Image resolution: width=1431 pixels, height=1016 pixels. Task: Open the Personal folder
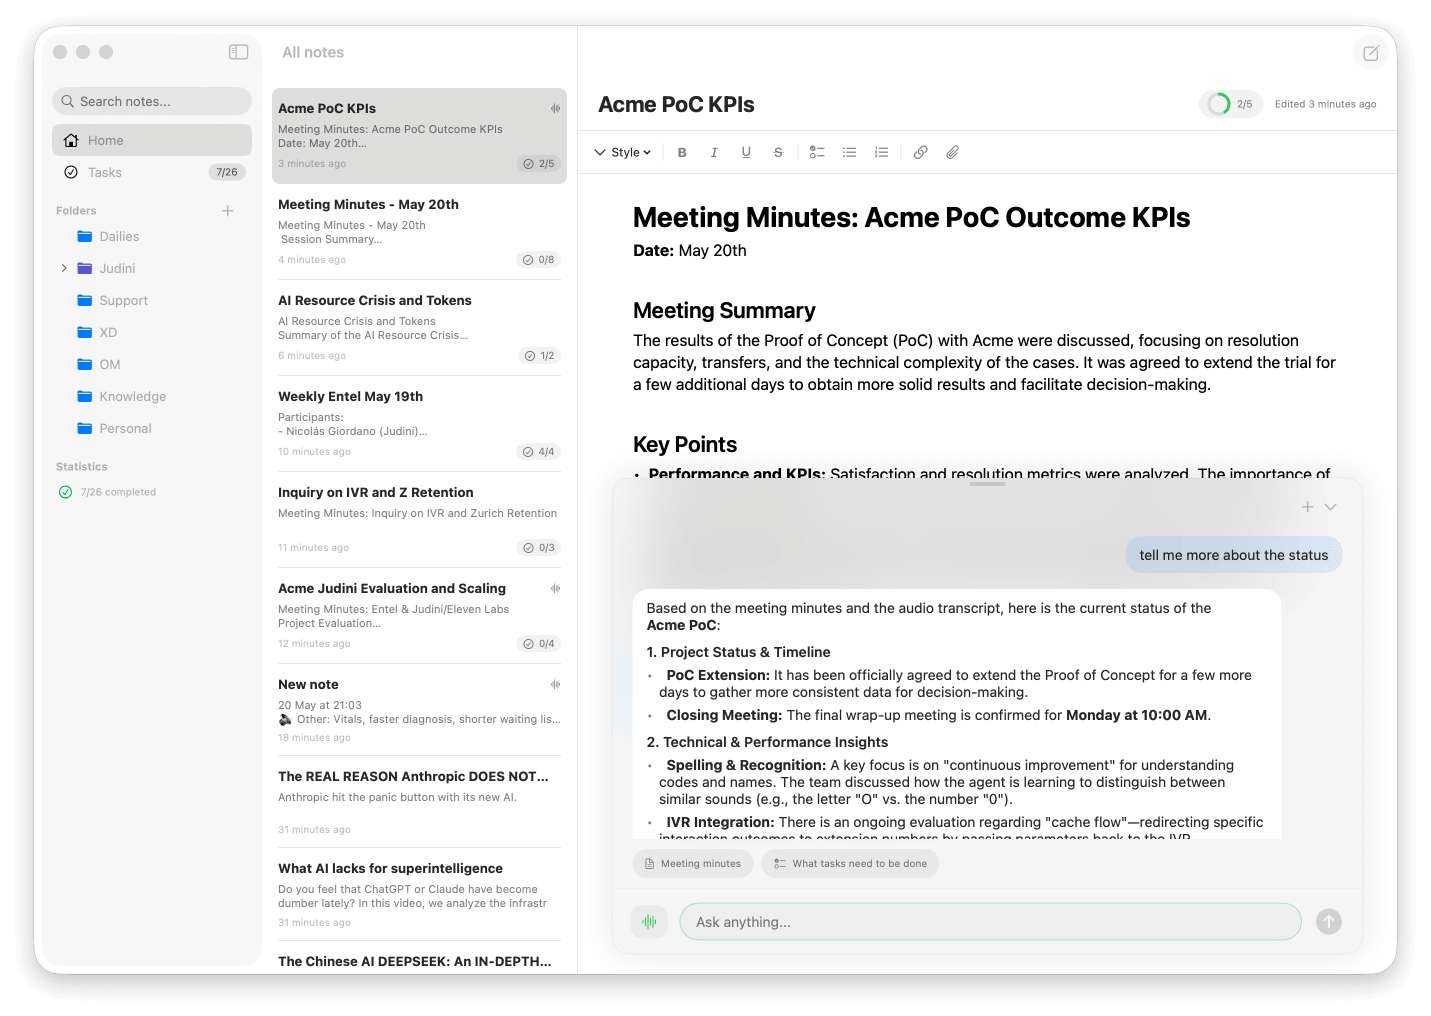[x=125, y=429]
